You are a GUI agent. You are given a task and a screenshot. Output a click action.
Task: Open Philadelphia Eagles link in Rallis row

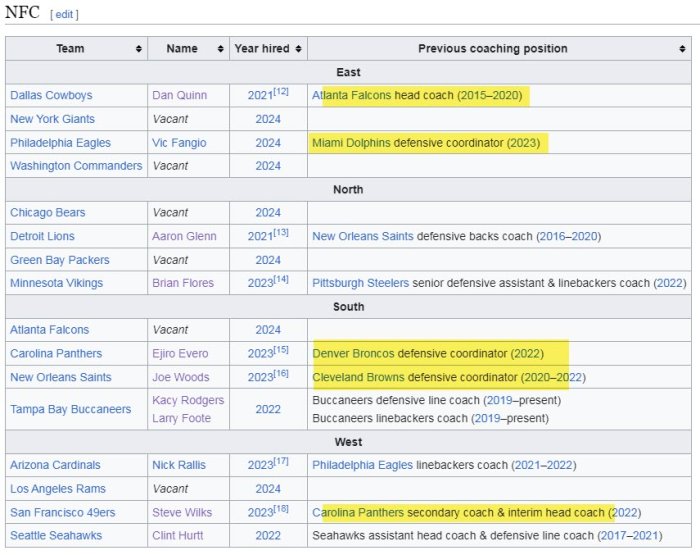click(362, 465)
